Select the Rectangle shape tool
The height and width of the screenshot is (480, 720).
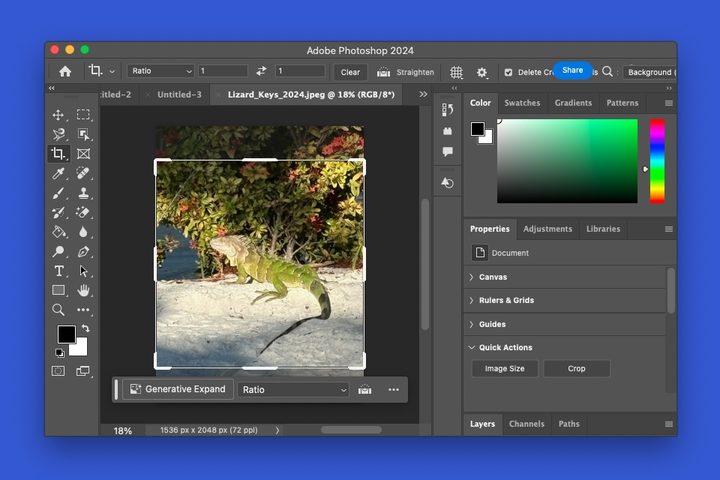point(58,290)
